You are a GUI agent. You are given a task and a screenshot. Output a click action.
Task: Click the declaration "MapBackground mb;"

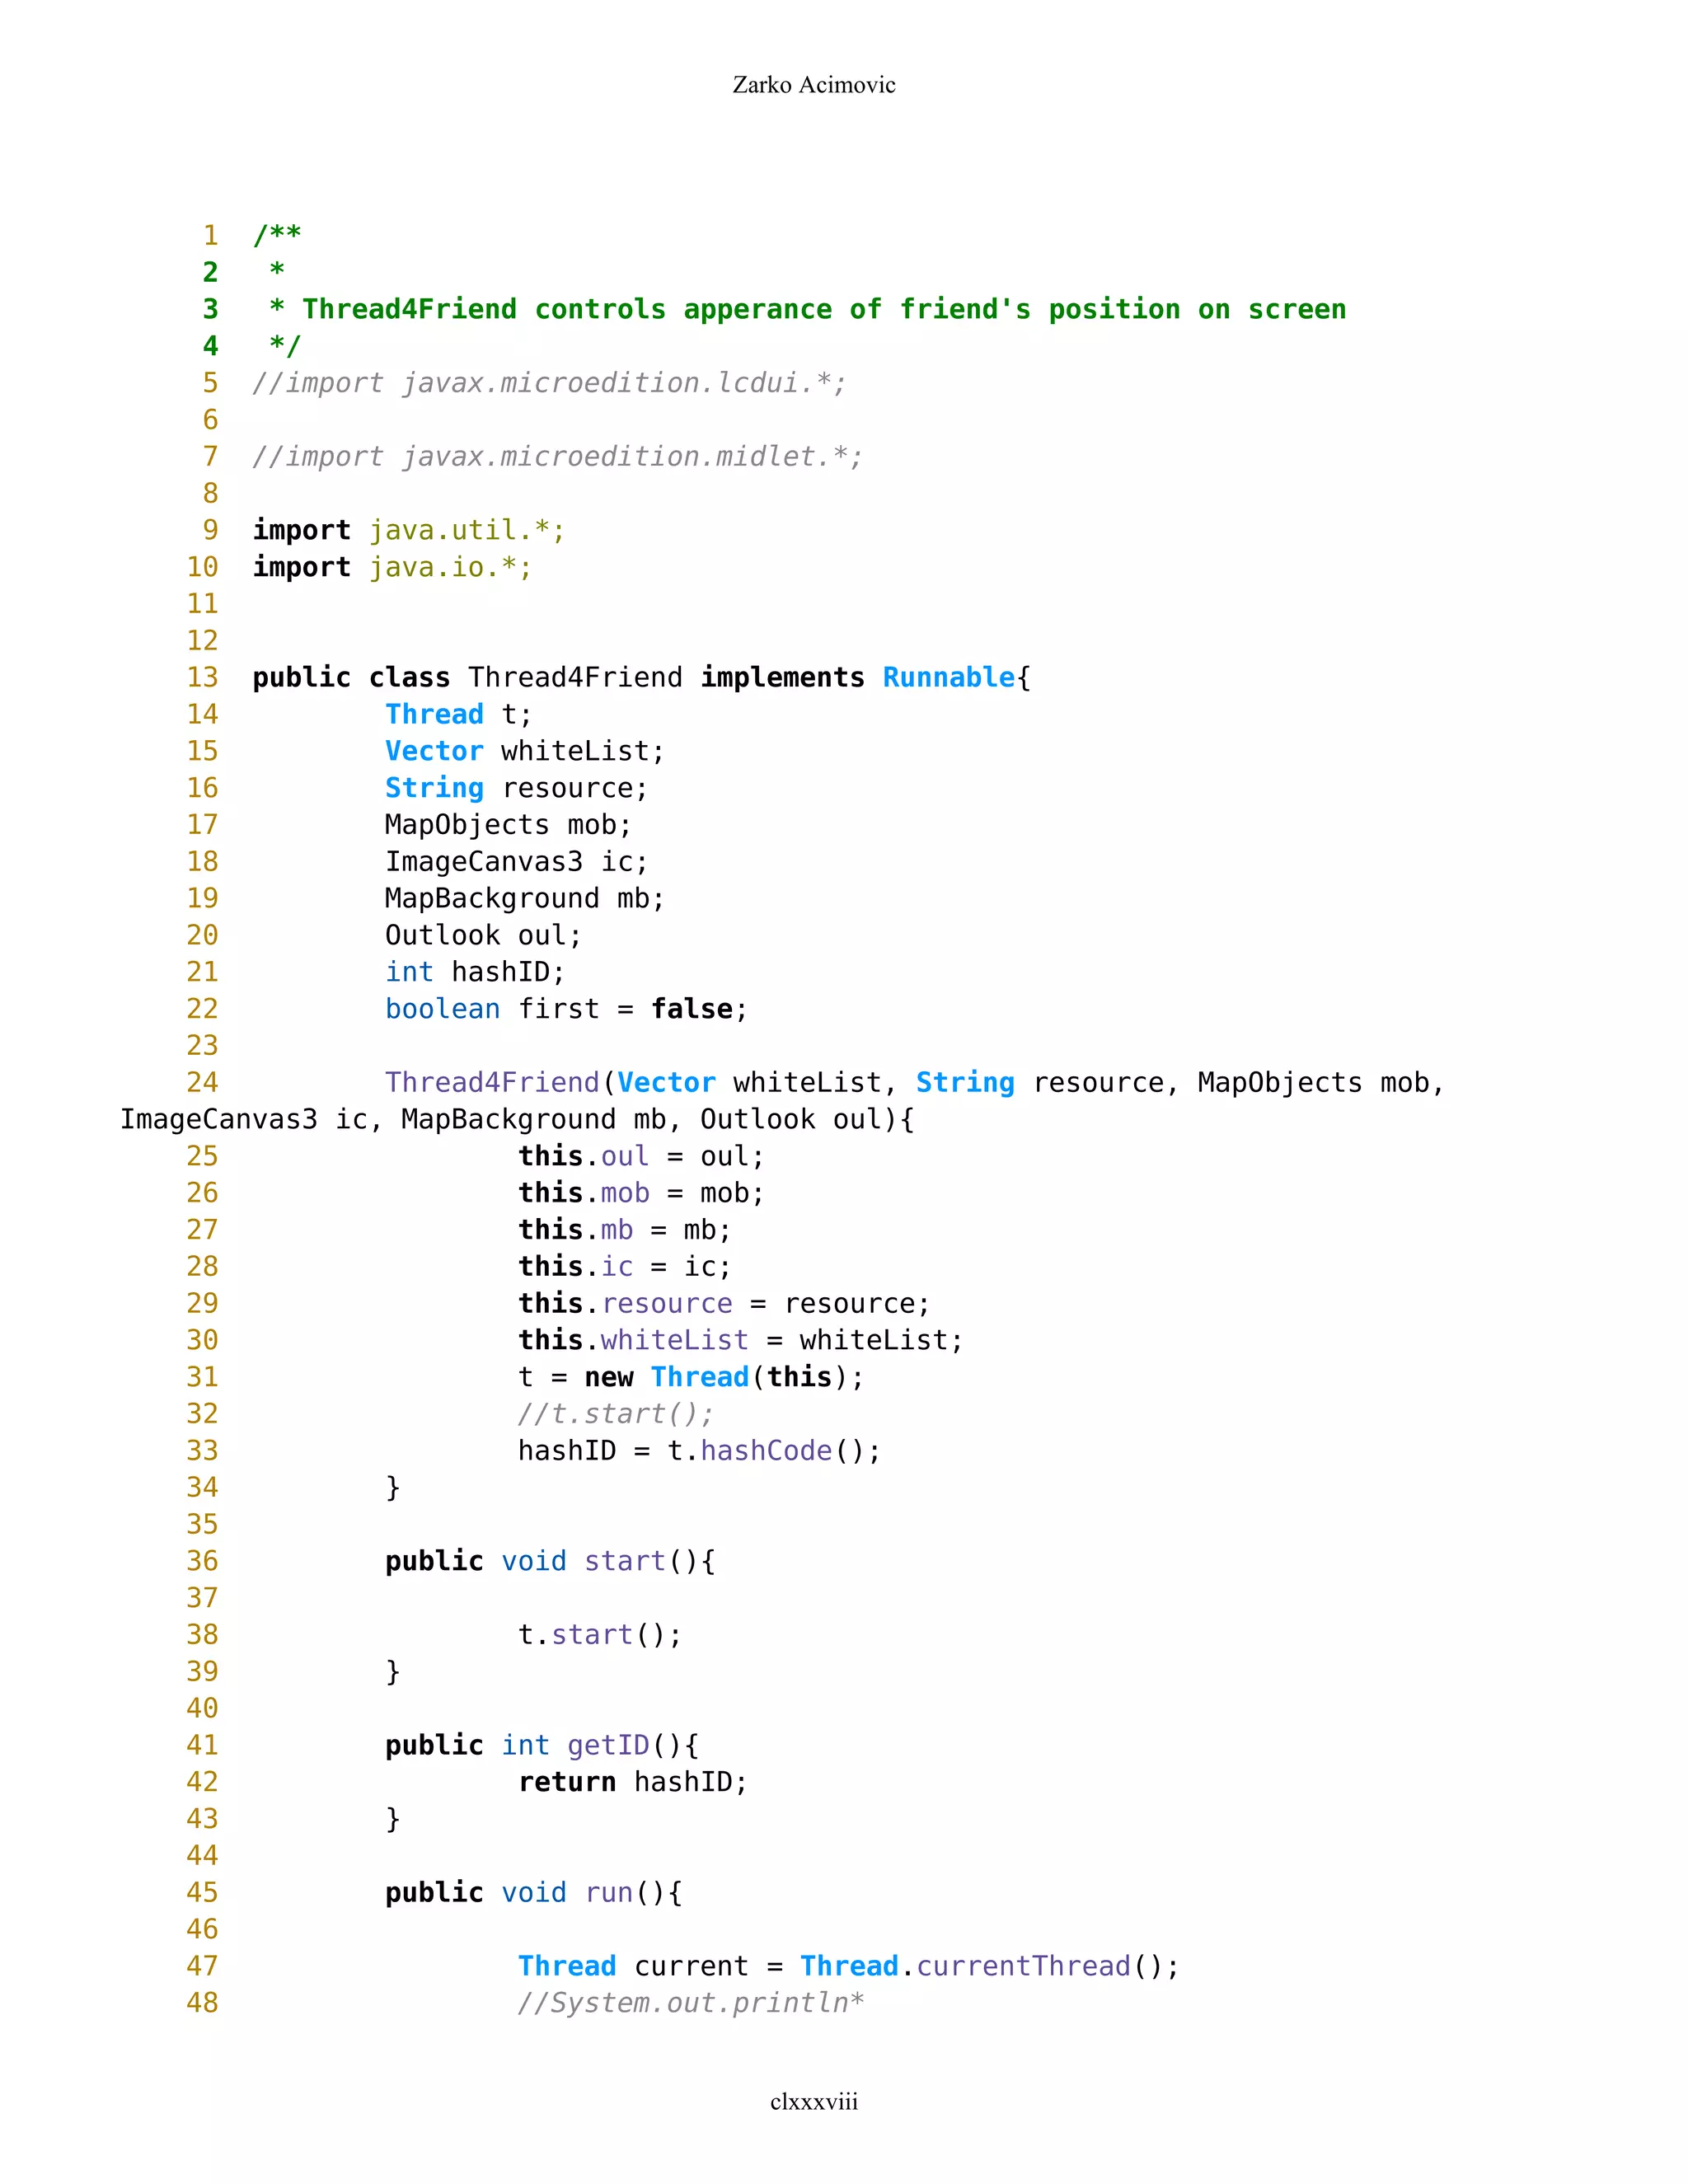pyautogui.click(x=525, y=899)
